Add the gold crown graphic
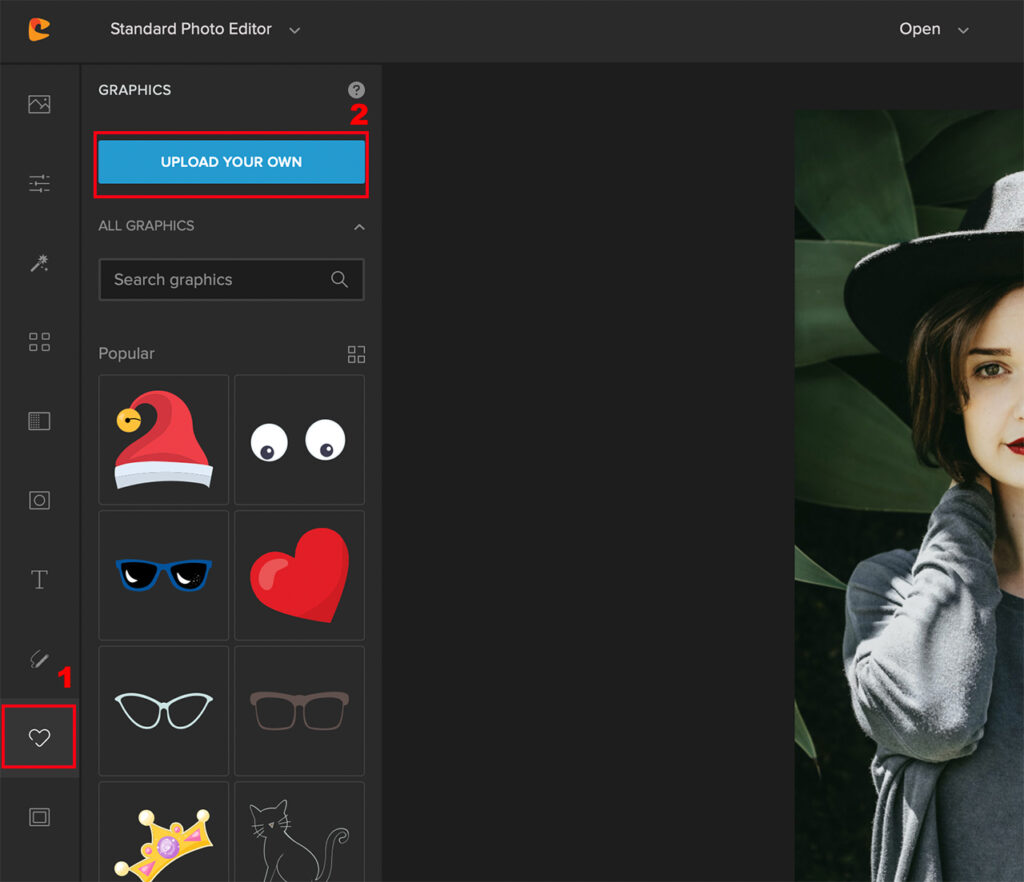 164,832
